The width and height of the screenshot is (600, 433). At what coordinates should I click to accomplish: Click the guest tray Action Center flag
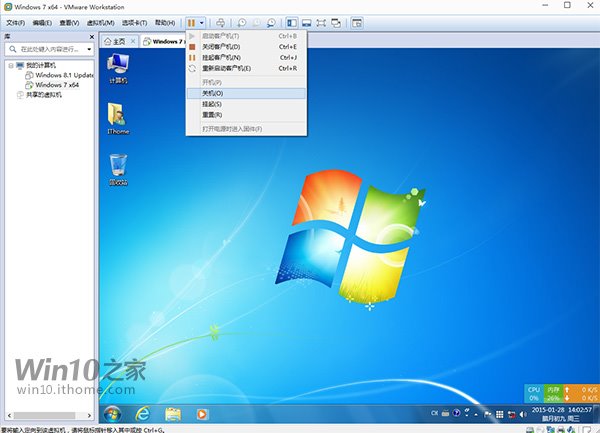click(x=488, y=414)
